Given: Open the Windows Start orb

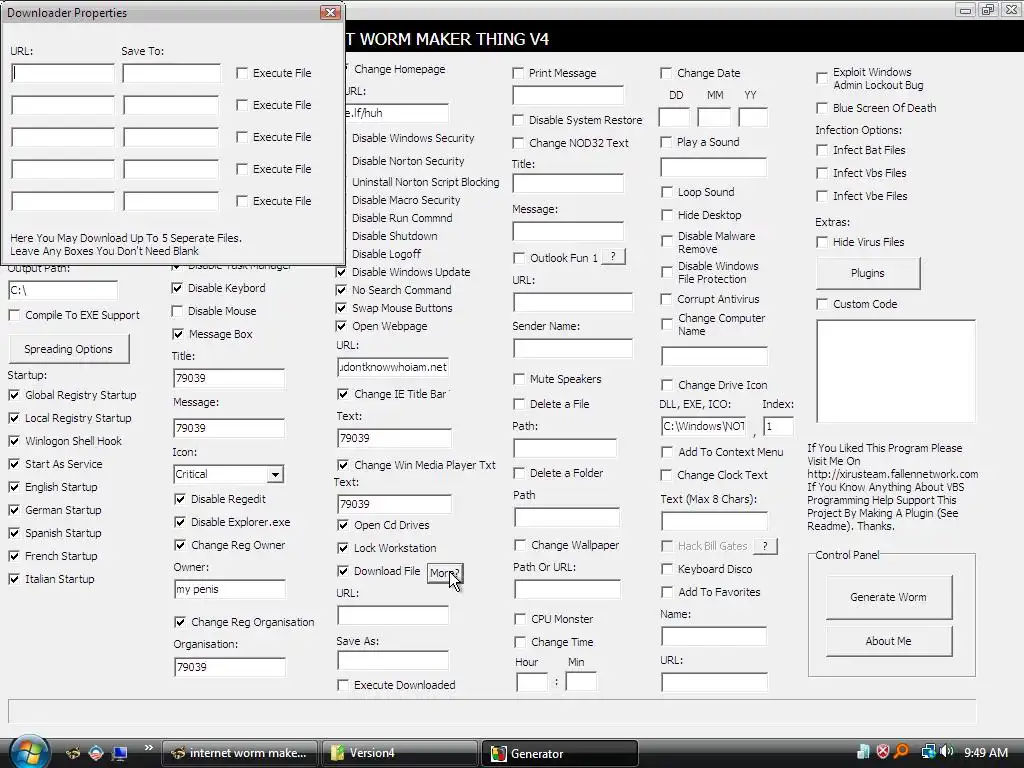Looking at the screenshot, I should [x=30, y=752].
